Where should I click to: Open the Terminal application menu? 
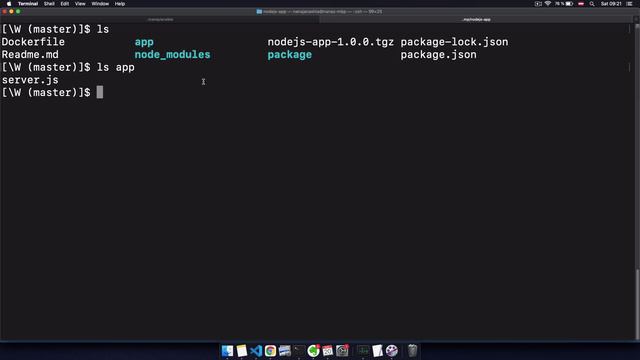click(28, 4)
